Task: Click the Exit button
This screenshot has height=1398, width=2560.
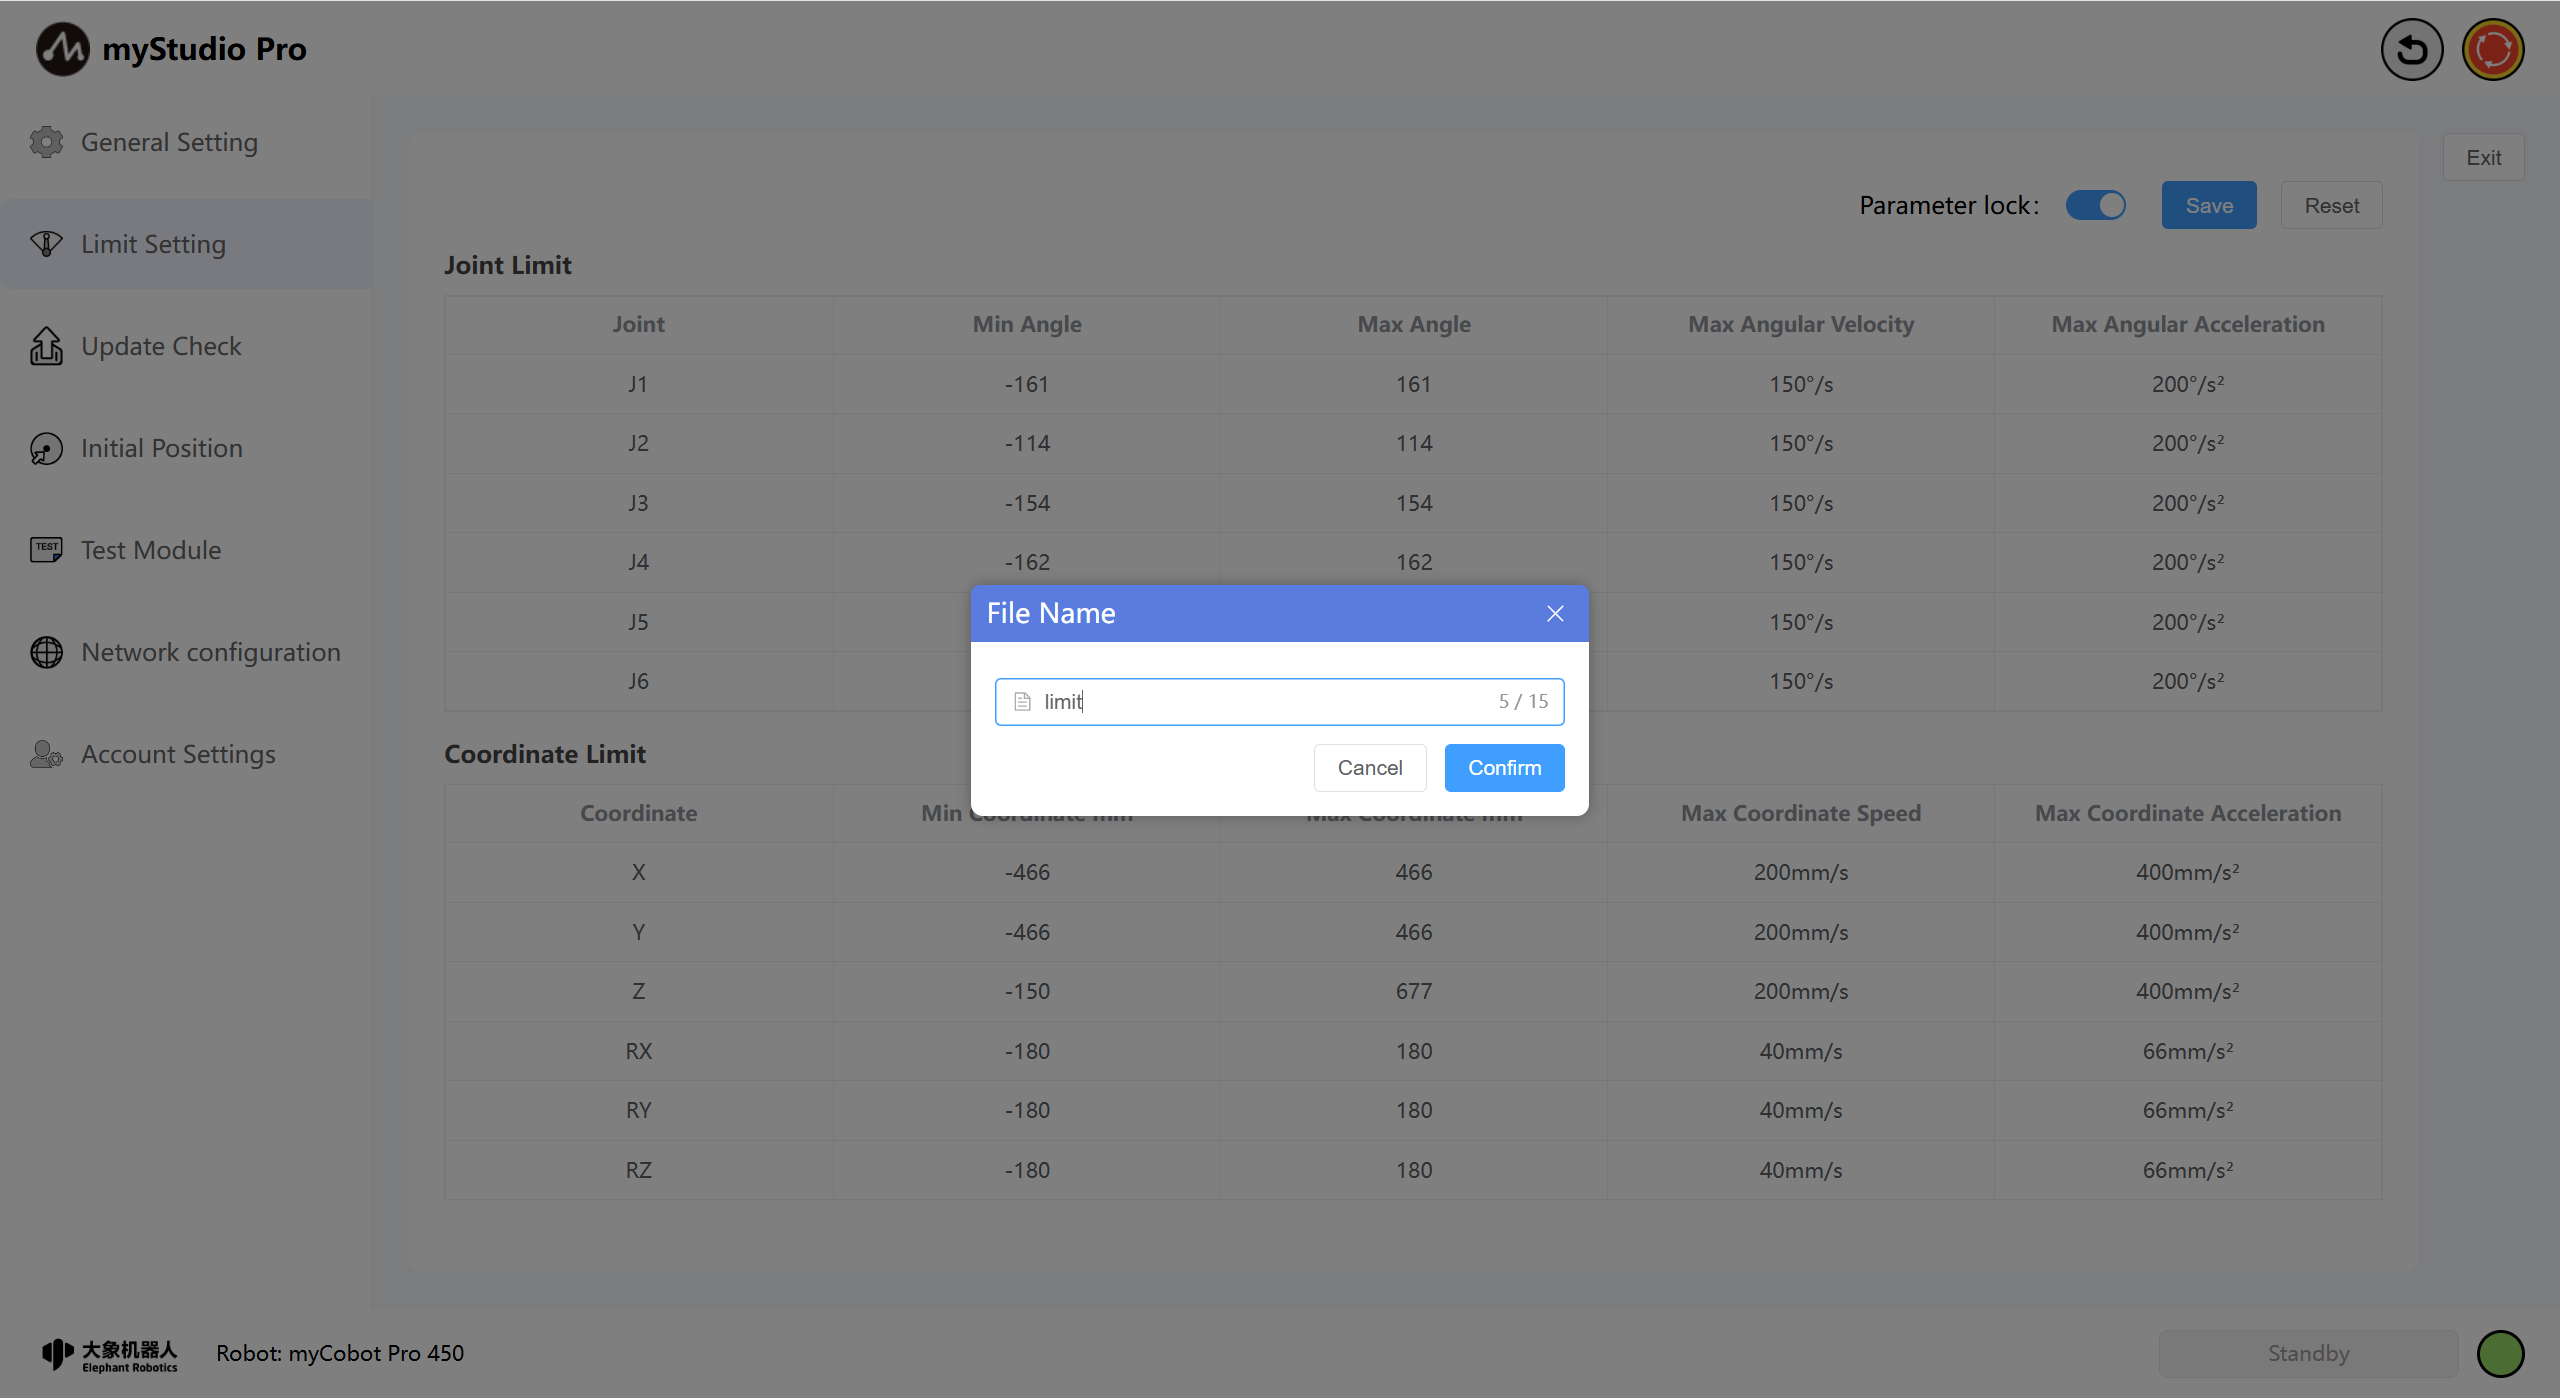Action: coord(2483,158)
